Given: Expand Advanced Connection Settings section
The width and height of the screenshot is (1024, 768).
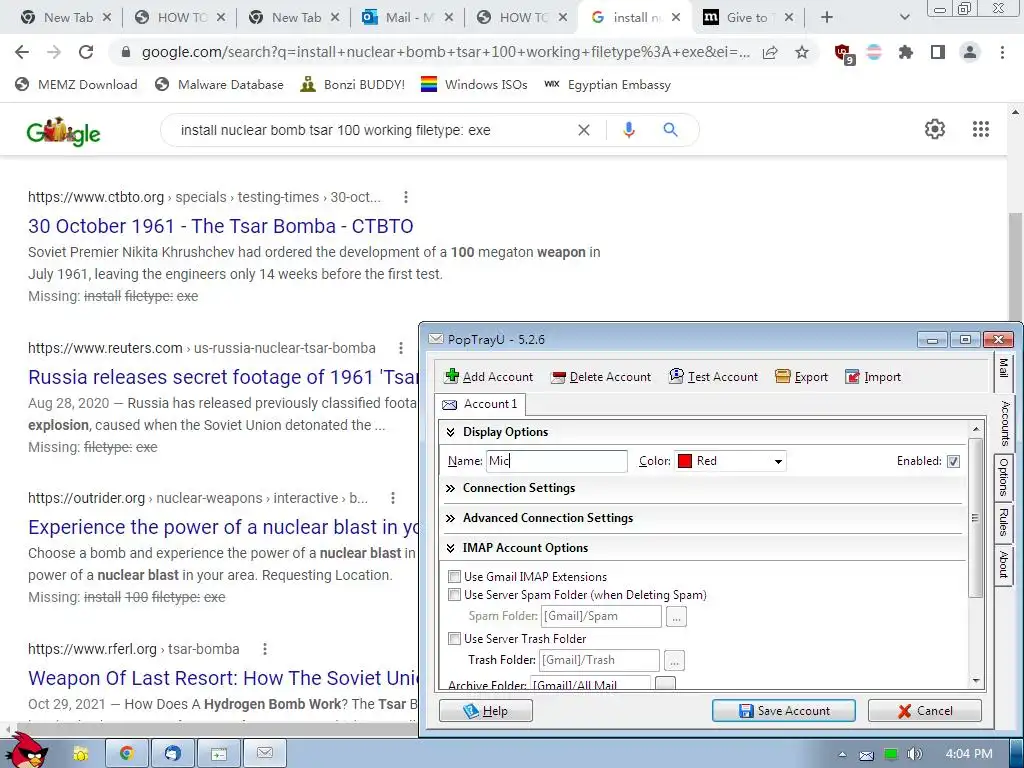Looking at the screenshot, I should point(451,518).
